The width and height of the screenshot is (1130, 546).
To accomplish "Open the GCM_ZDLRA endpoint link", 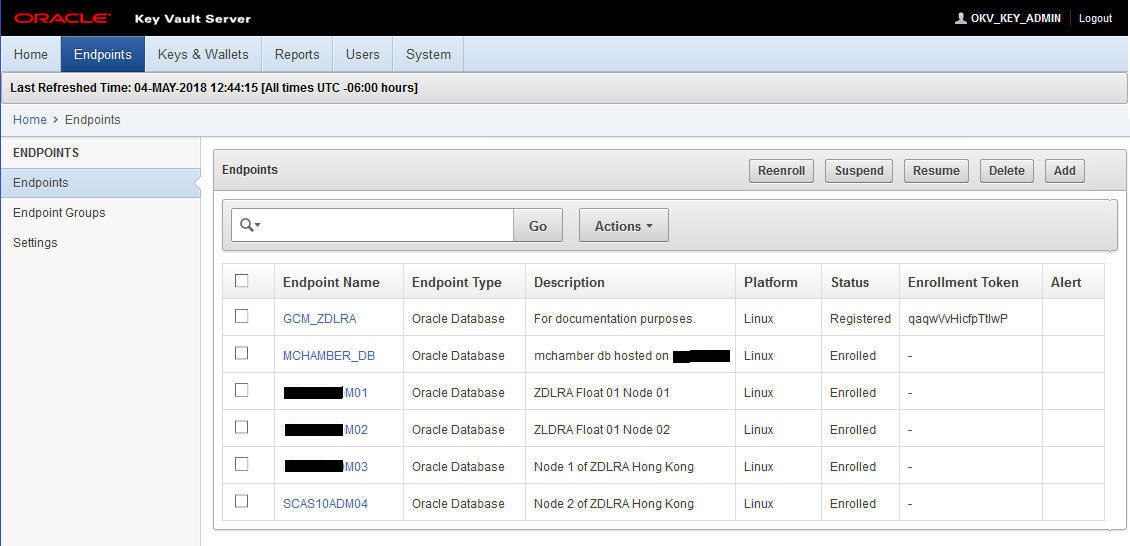I will click(x=319, y=318).
